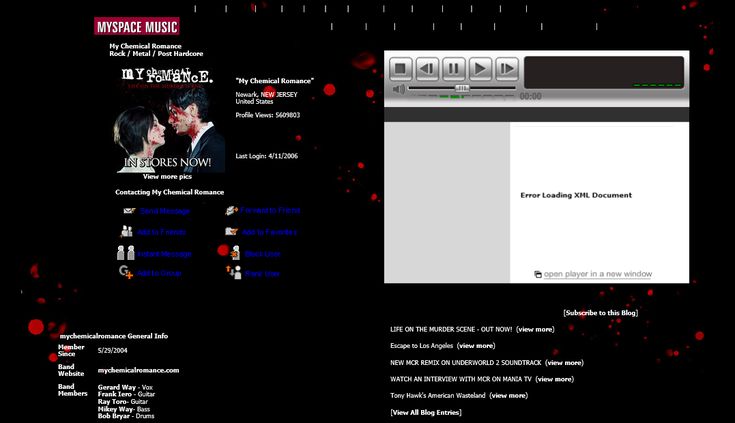Open View more pics link
The height and width of the screenshot is (423, 735).
coord(167,177)
